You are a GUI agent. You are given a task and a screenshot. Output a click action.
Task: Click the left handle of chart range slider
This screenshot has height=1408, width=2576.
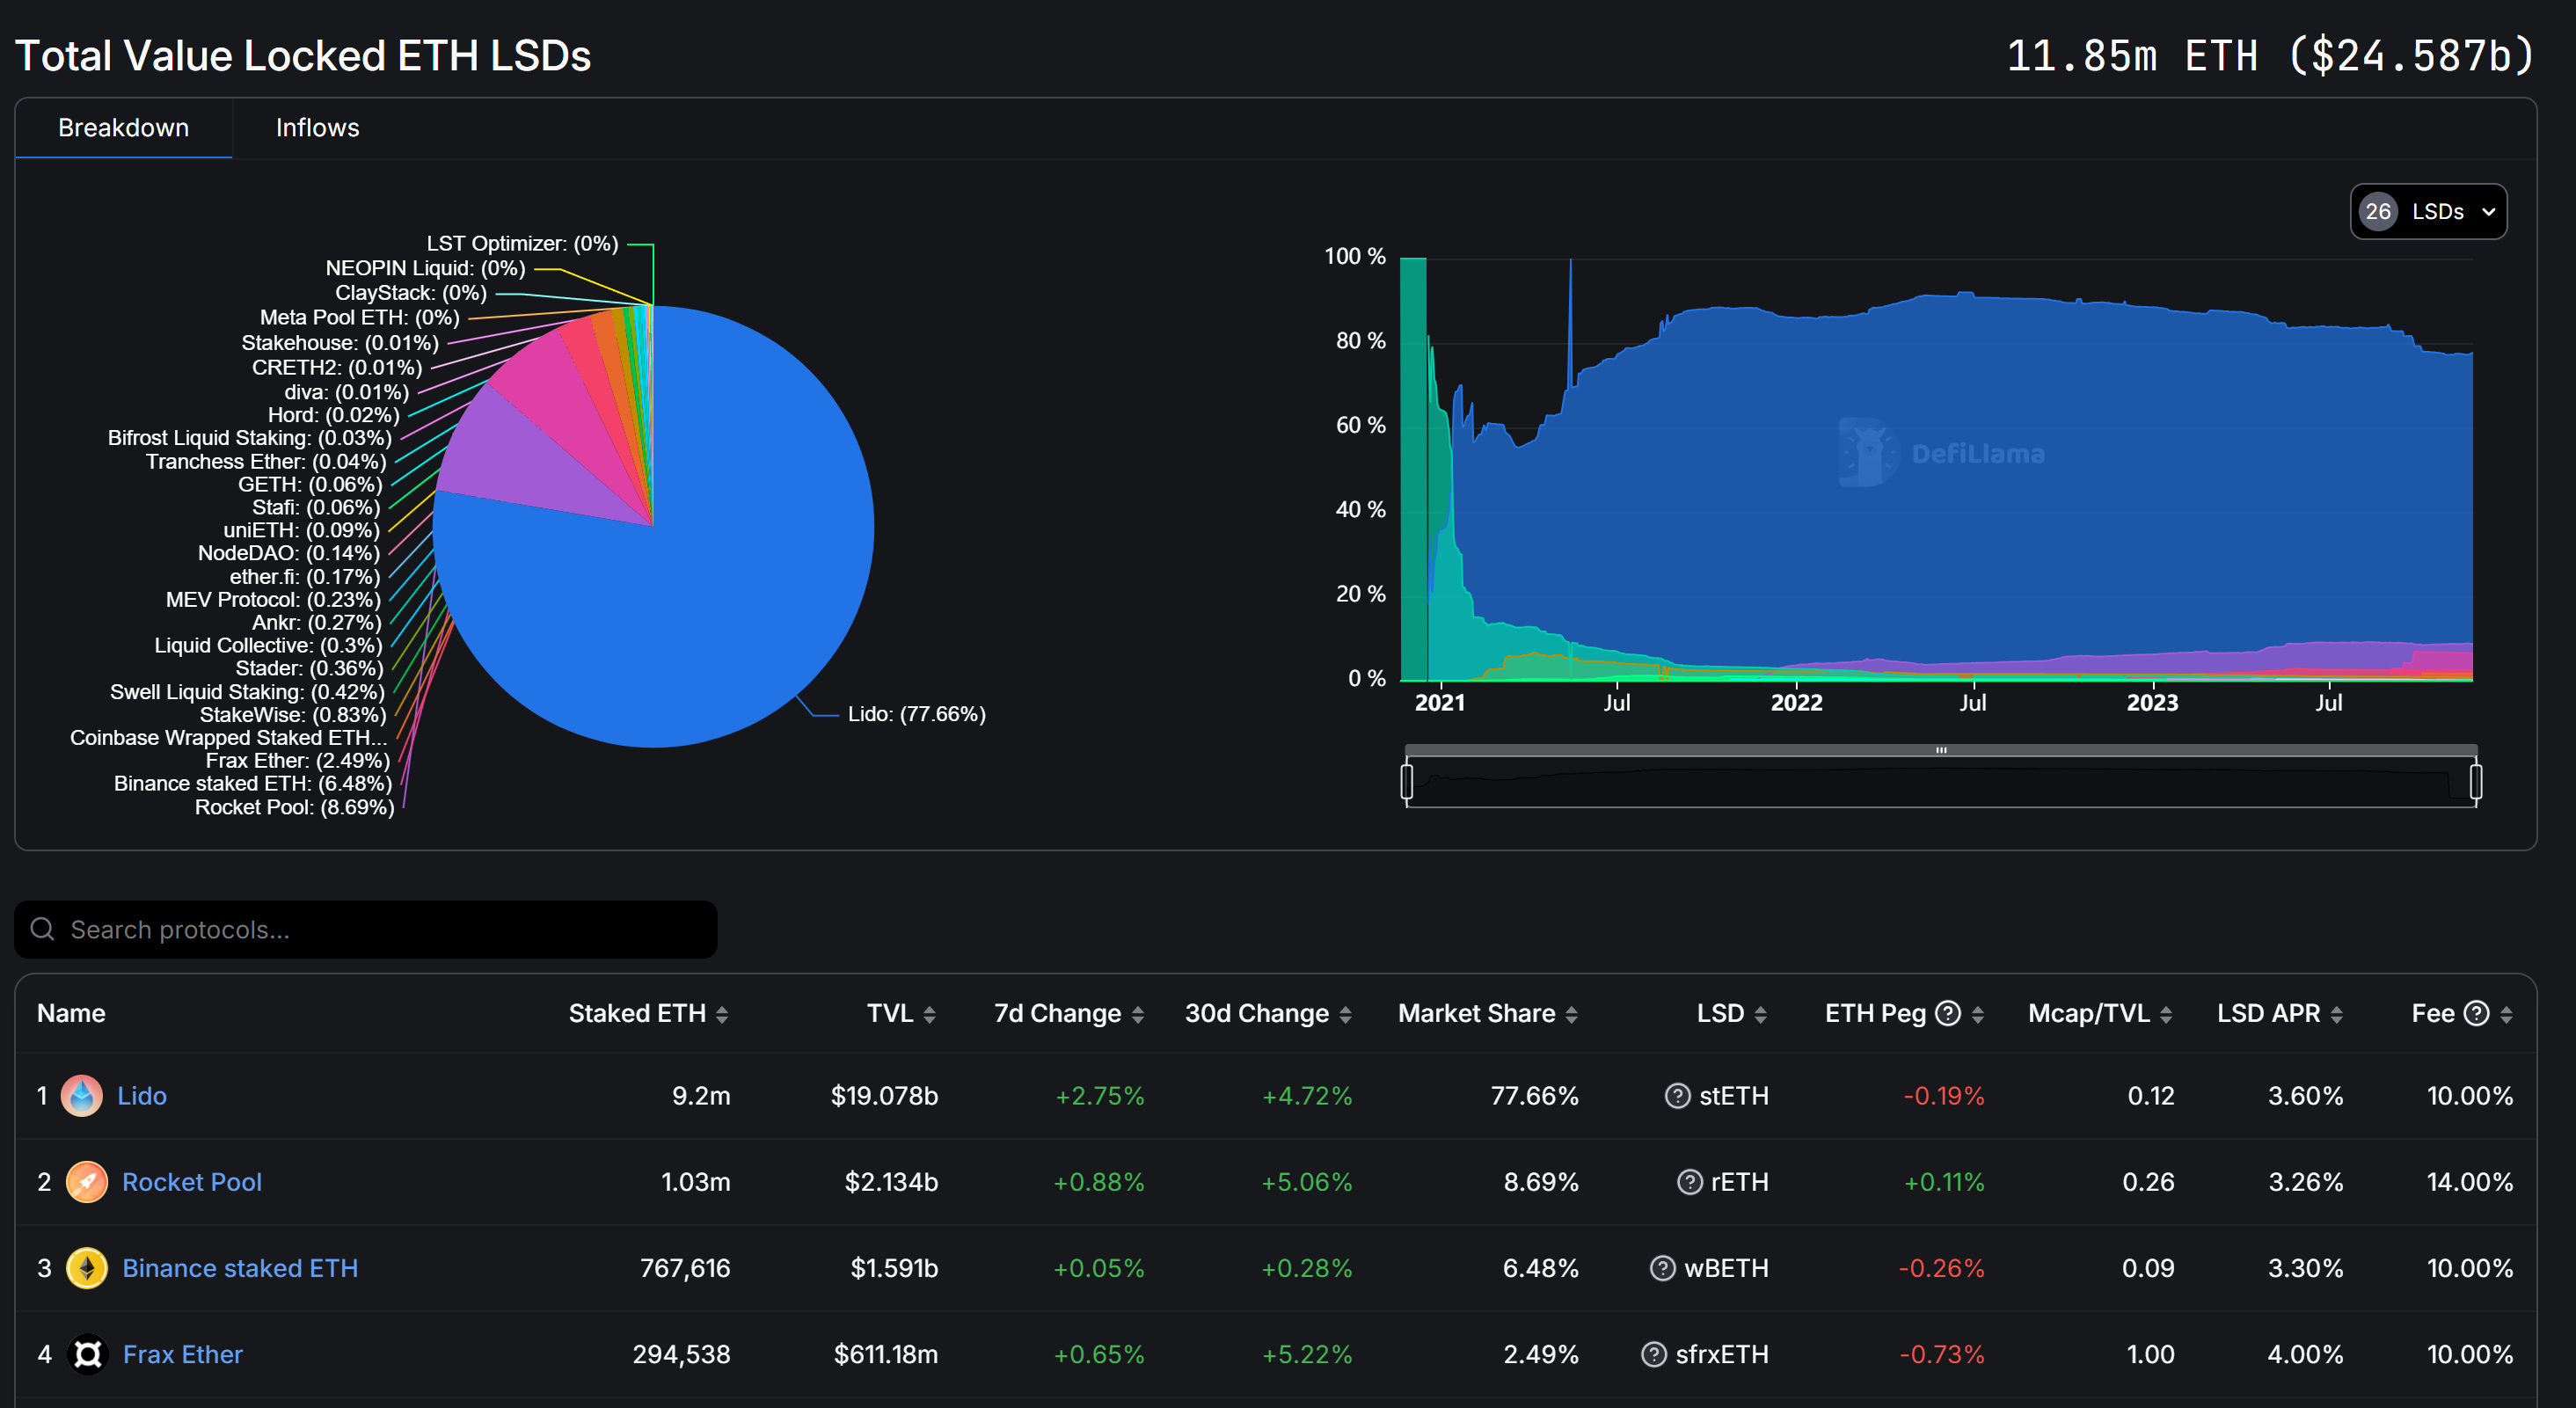[x=1407, y=781]
